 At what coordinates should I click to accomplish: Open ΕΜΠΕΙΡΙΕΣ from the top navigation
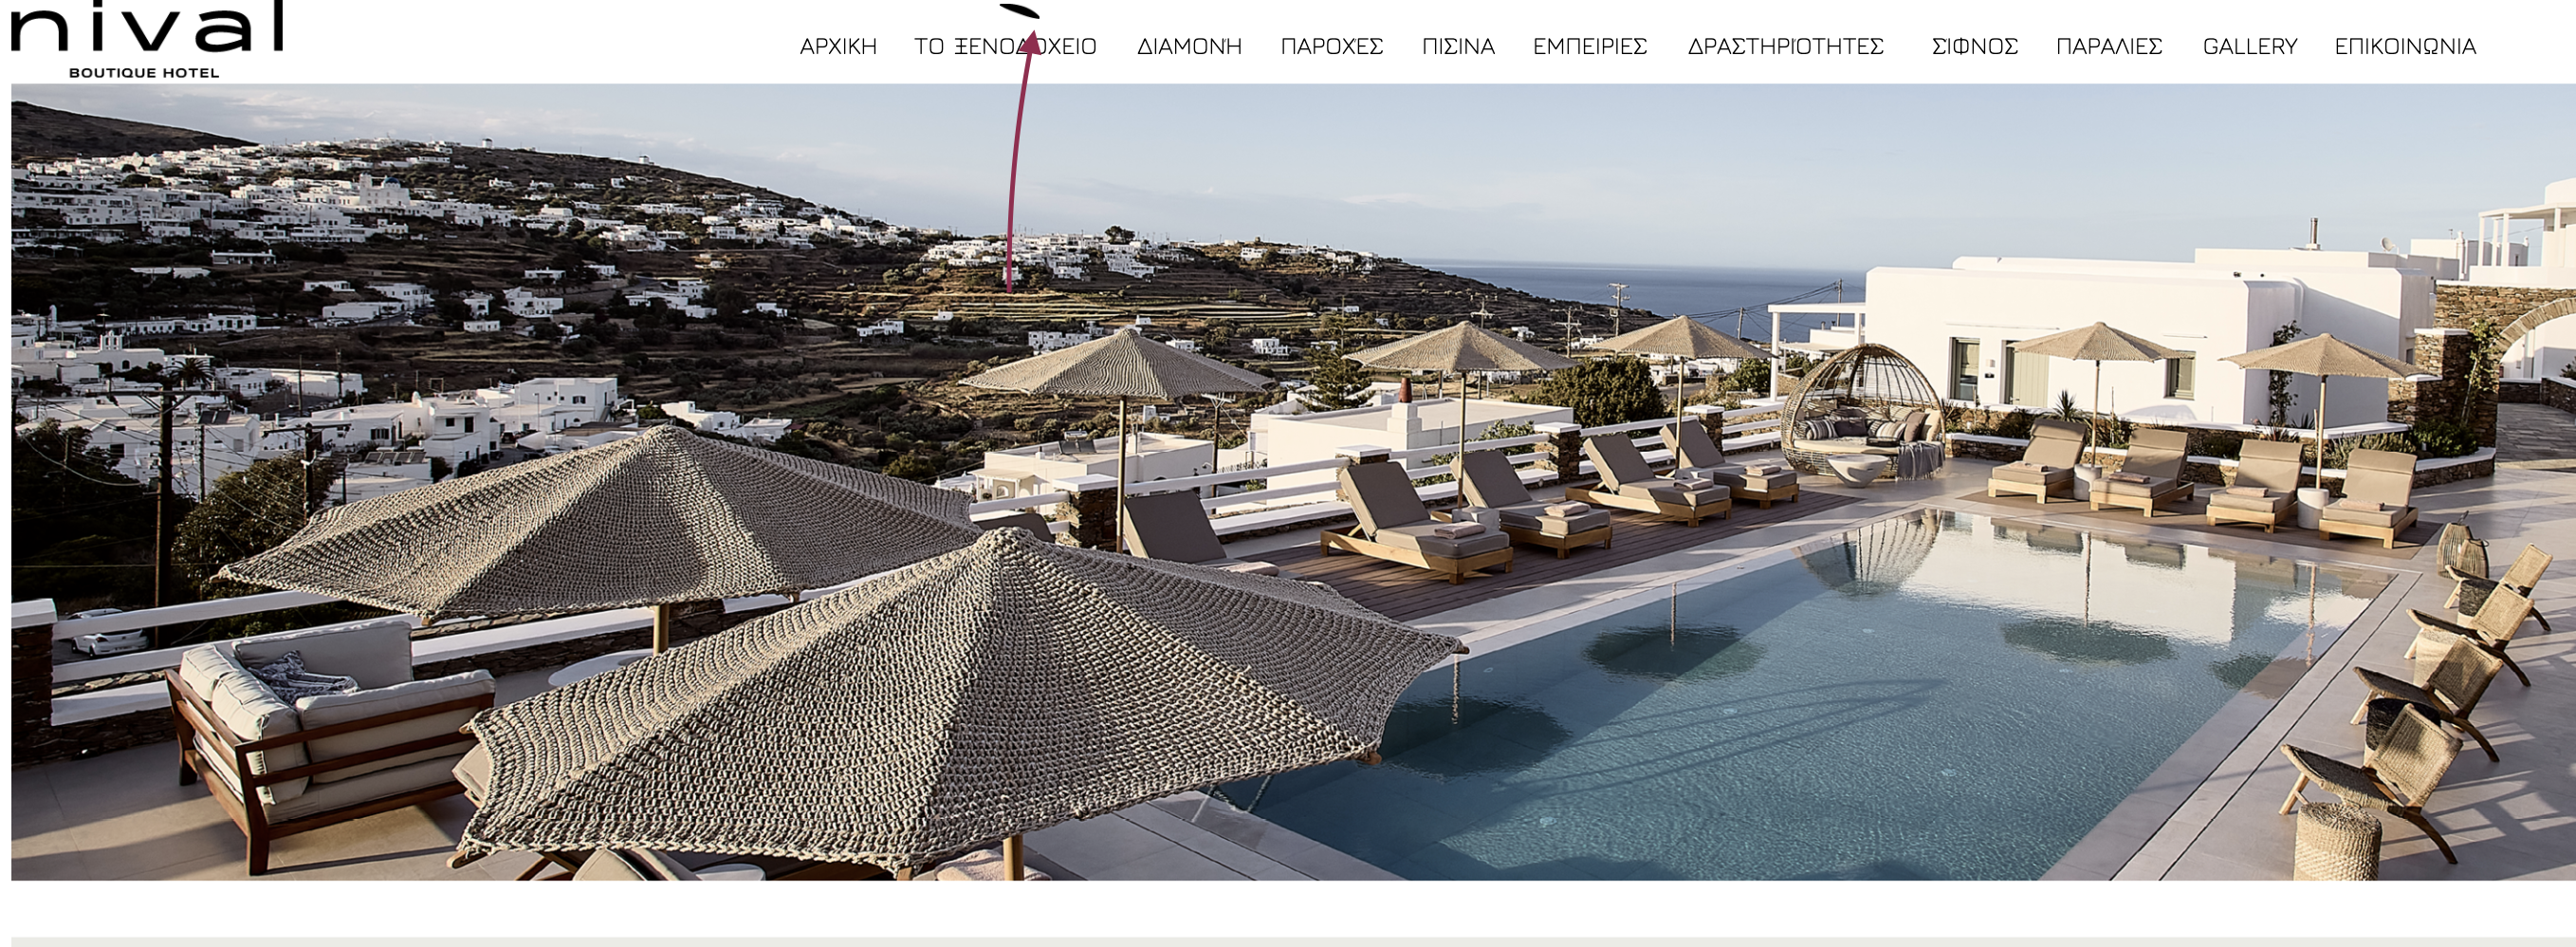pyautogui.click(x=1590, y=46)
